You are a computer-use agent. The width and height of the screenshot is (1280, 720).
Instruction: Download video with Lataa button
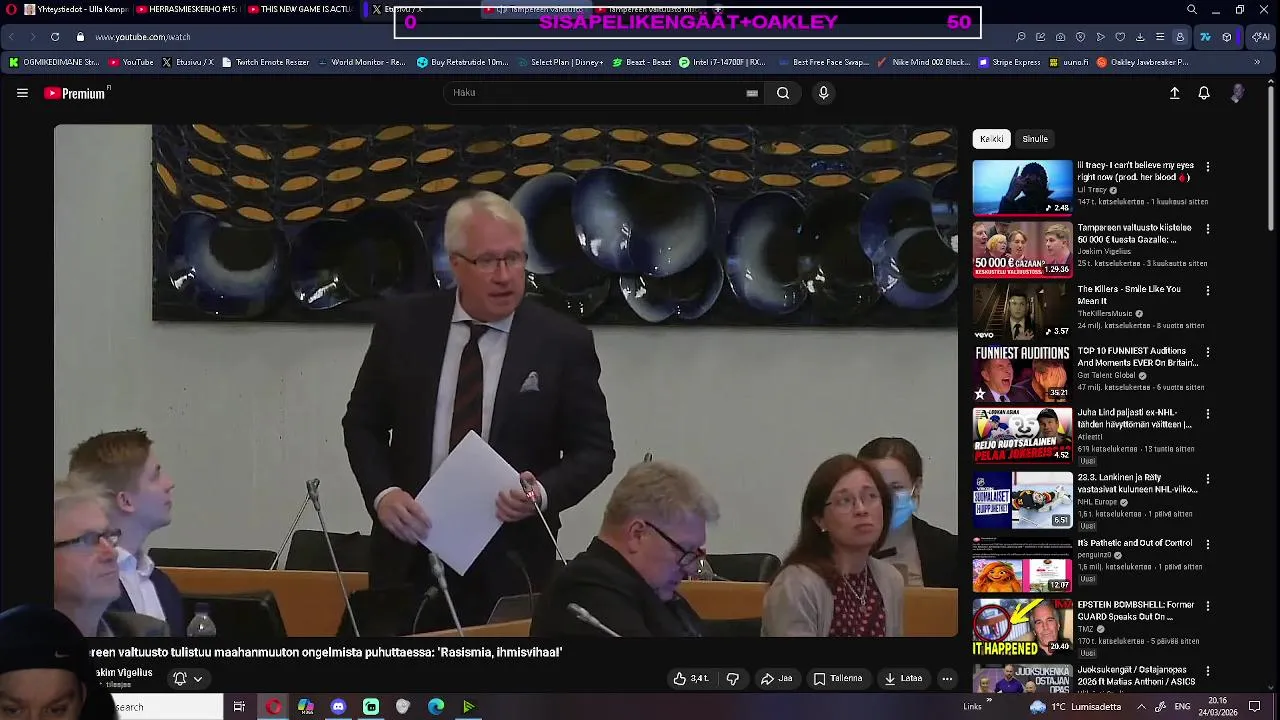pos(903,679)
